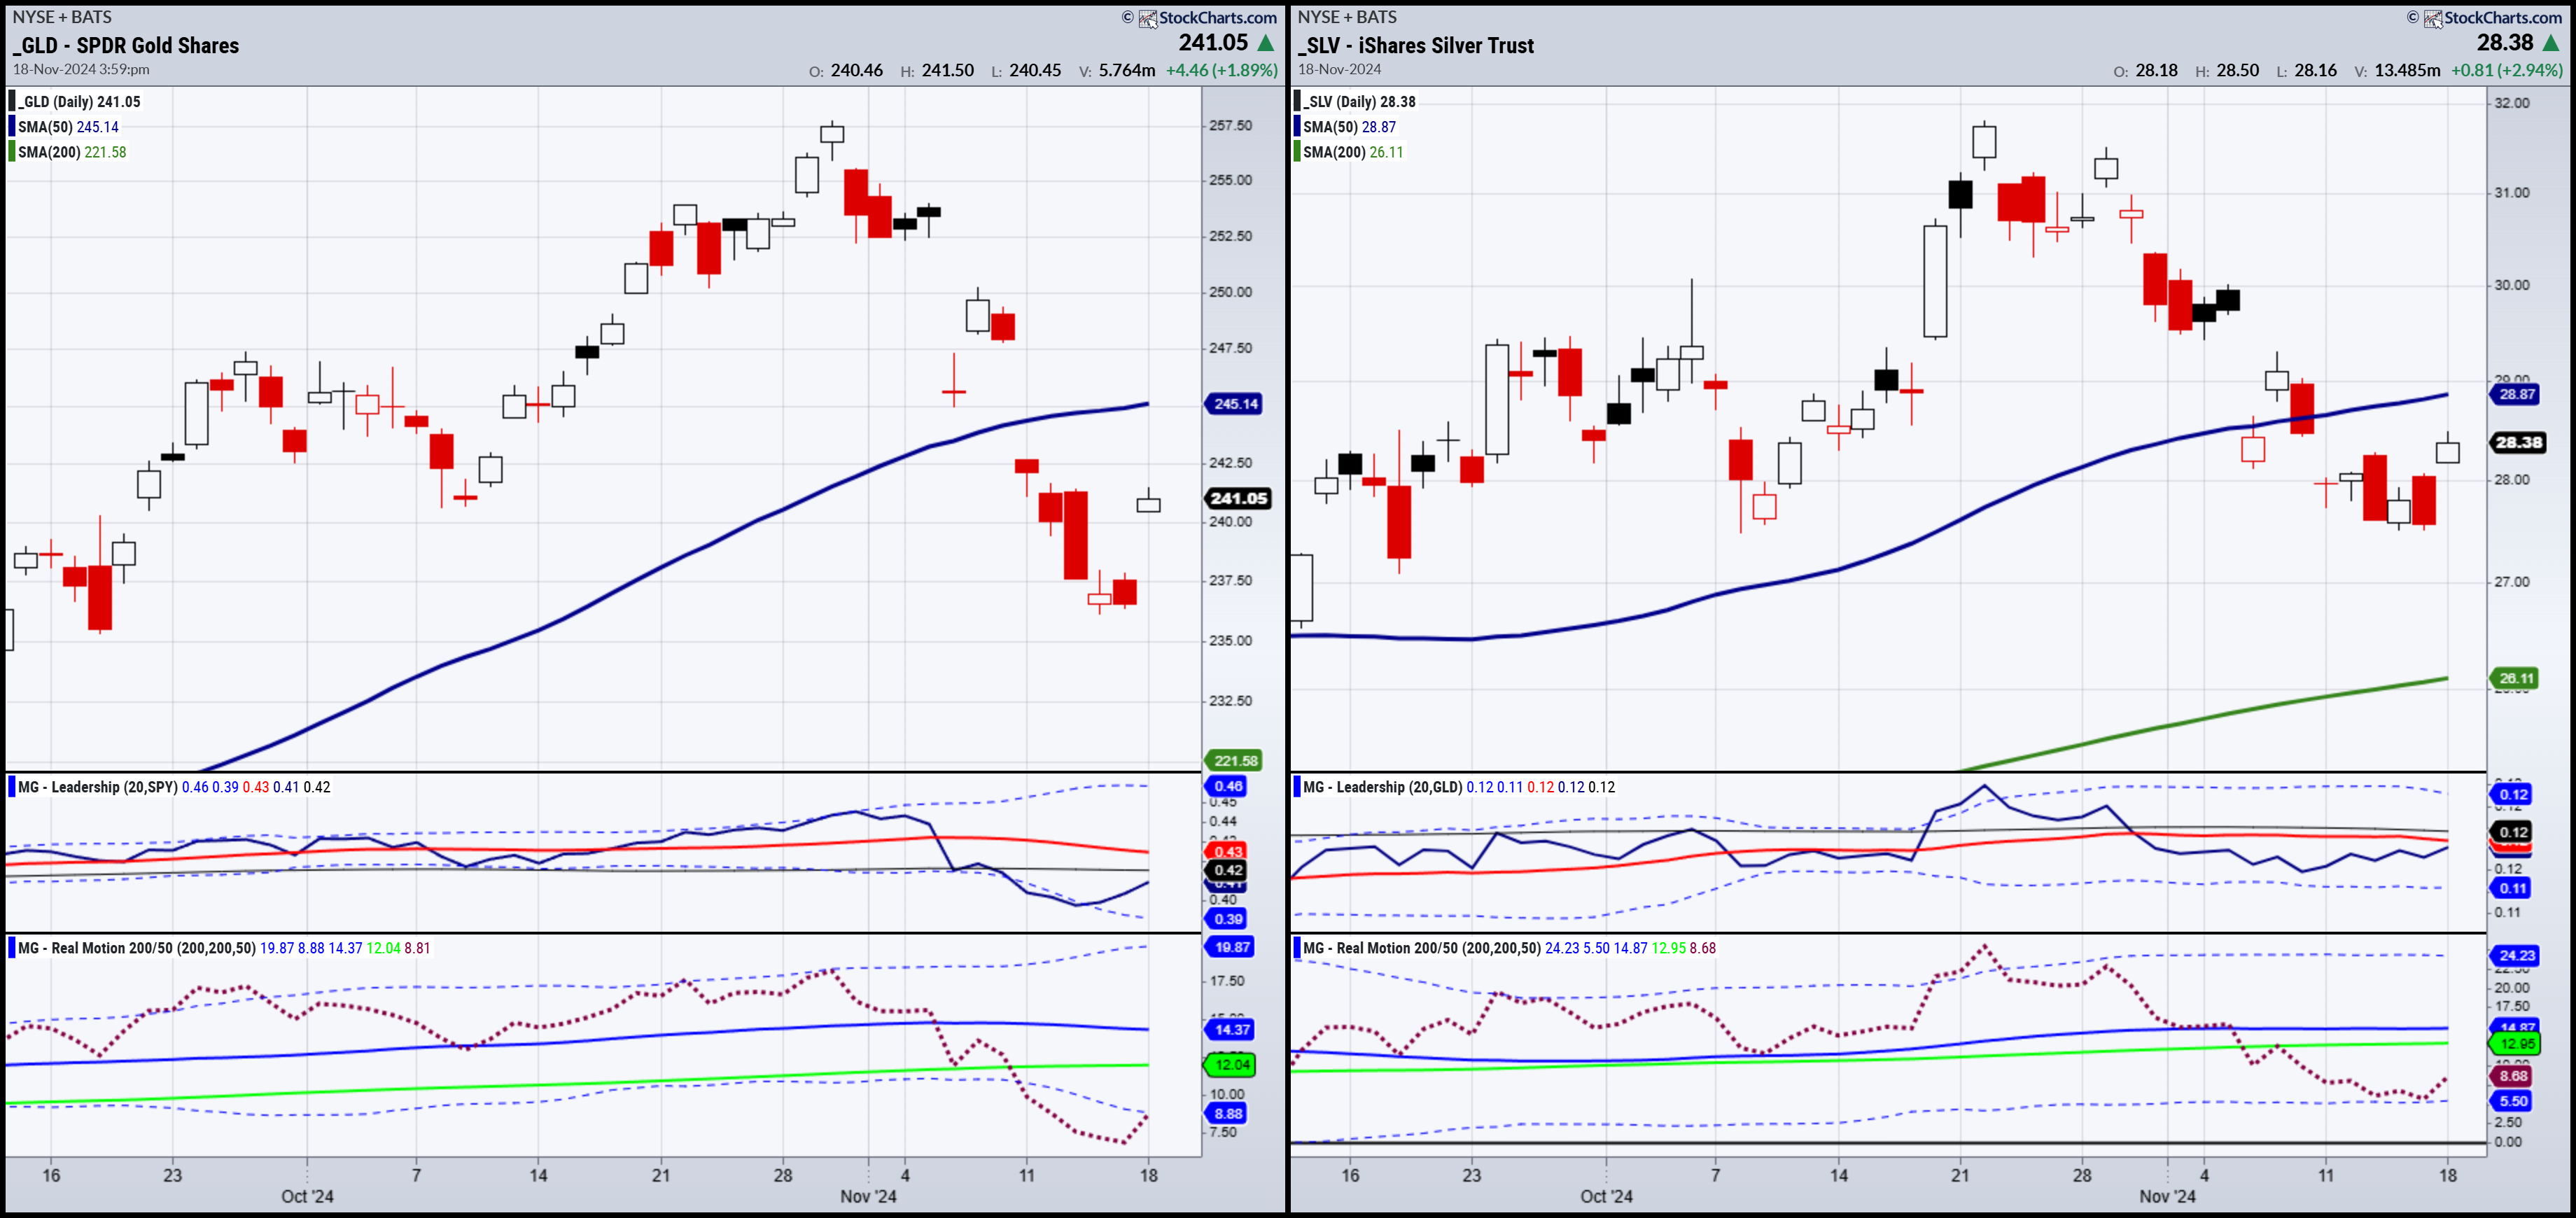This screenshot has height=1218, width=2576.
Task: Click the StockCharts.com logo icon on the SLV chart
Action: click(x=2432, y=18)
